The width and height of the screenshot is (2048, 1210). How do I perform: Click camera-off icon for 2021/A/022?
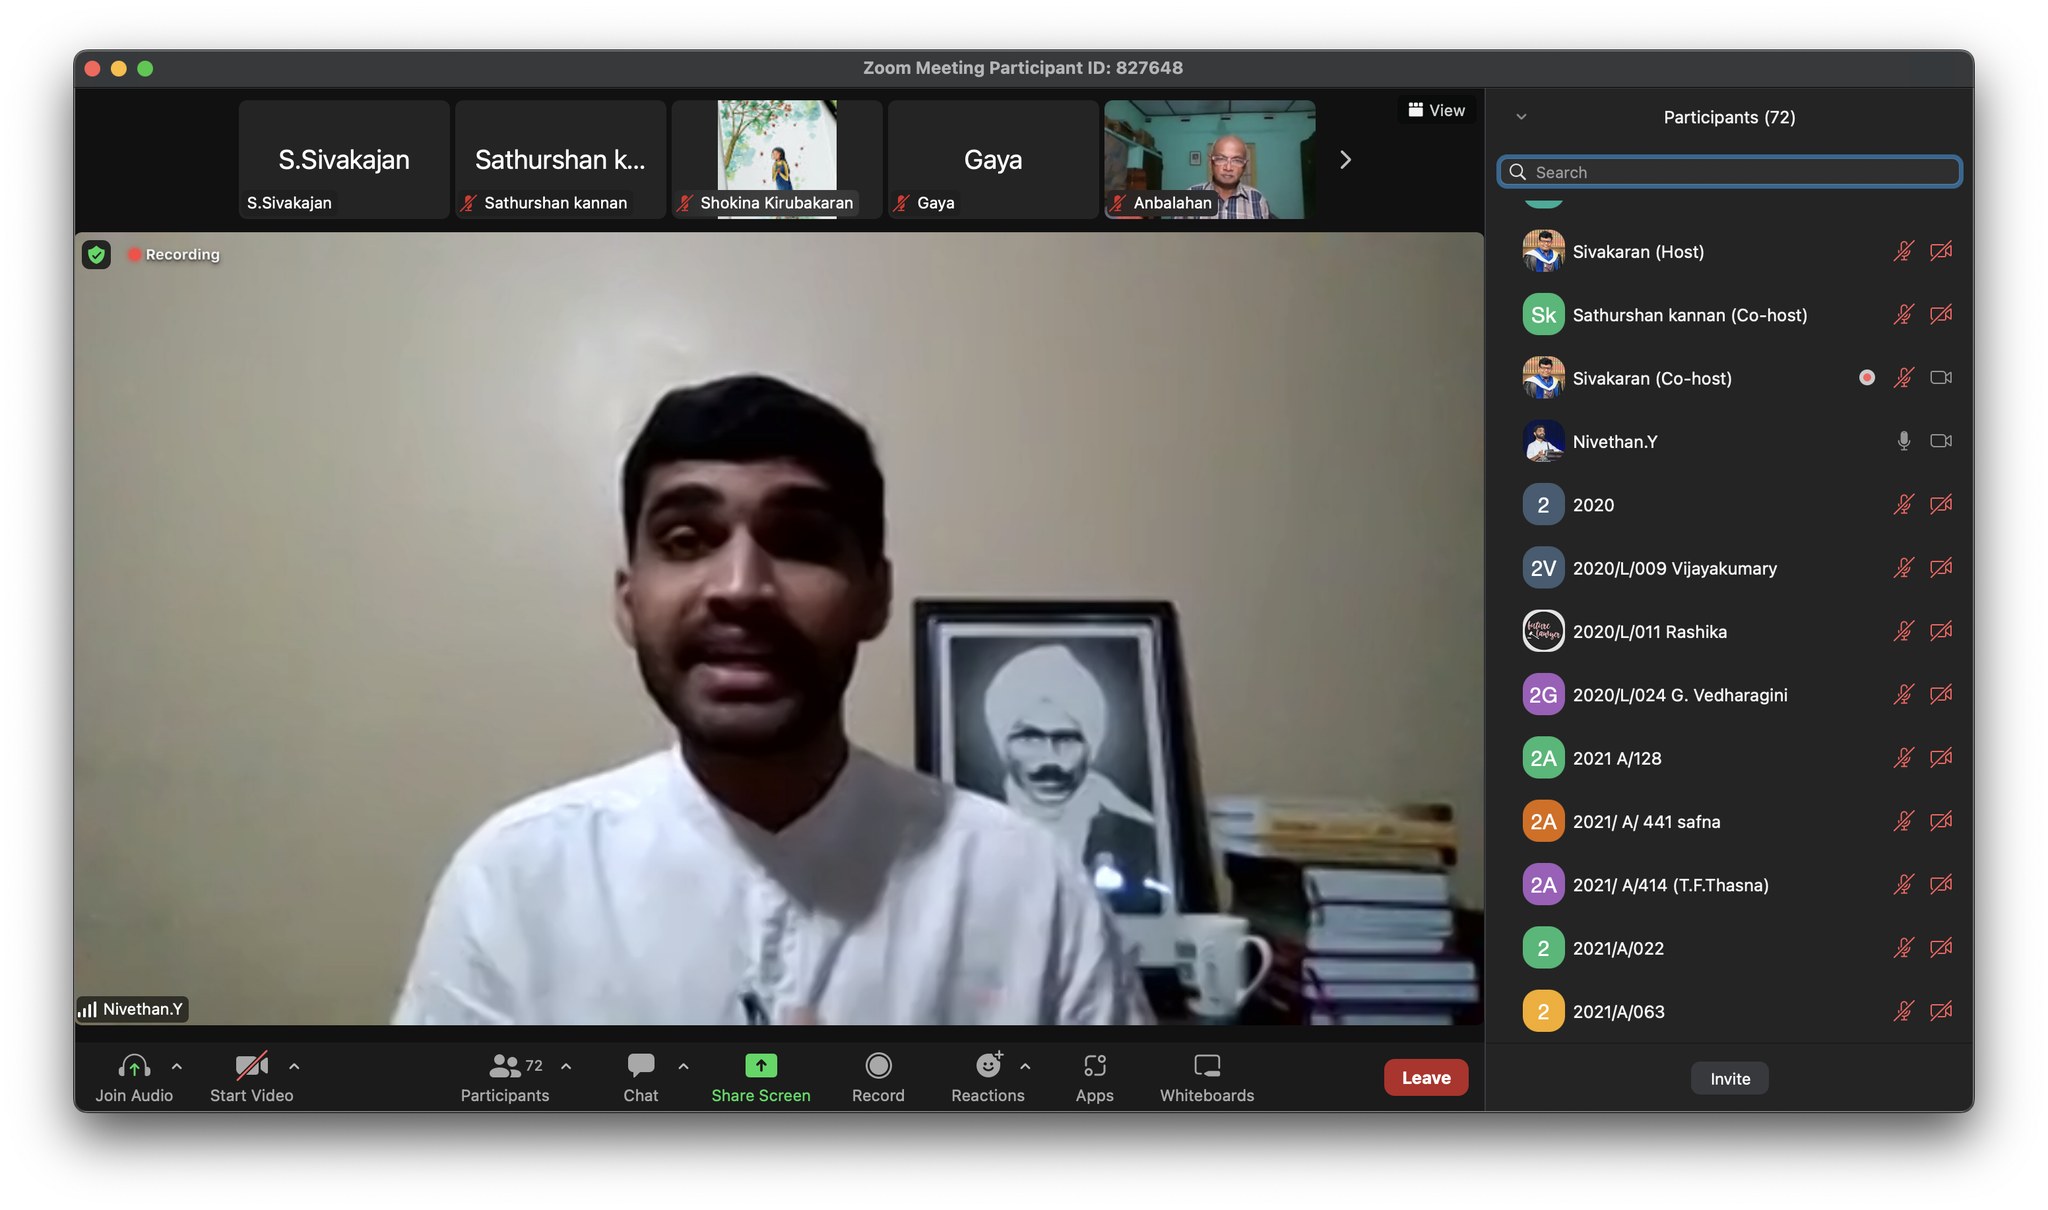click(1941, 948)
